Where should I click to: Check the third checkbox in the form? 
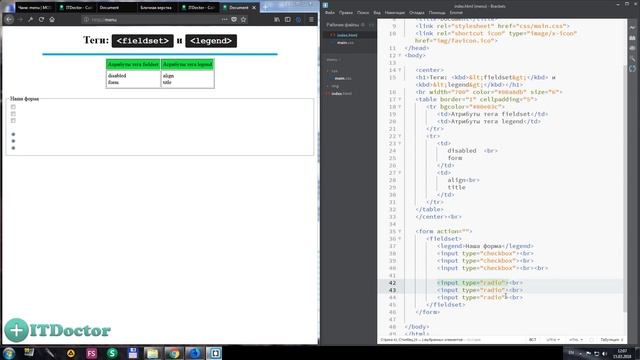13,121
